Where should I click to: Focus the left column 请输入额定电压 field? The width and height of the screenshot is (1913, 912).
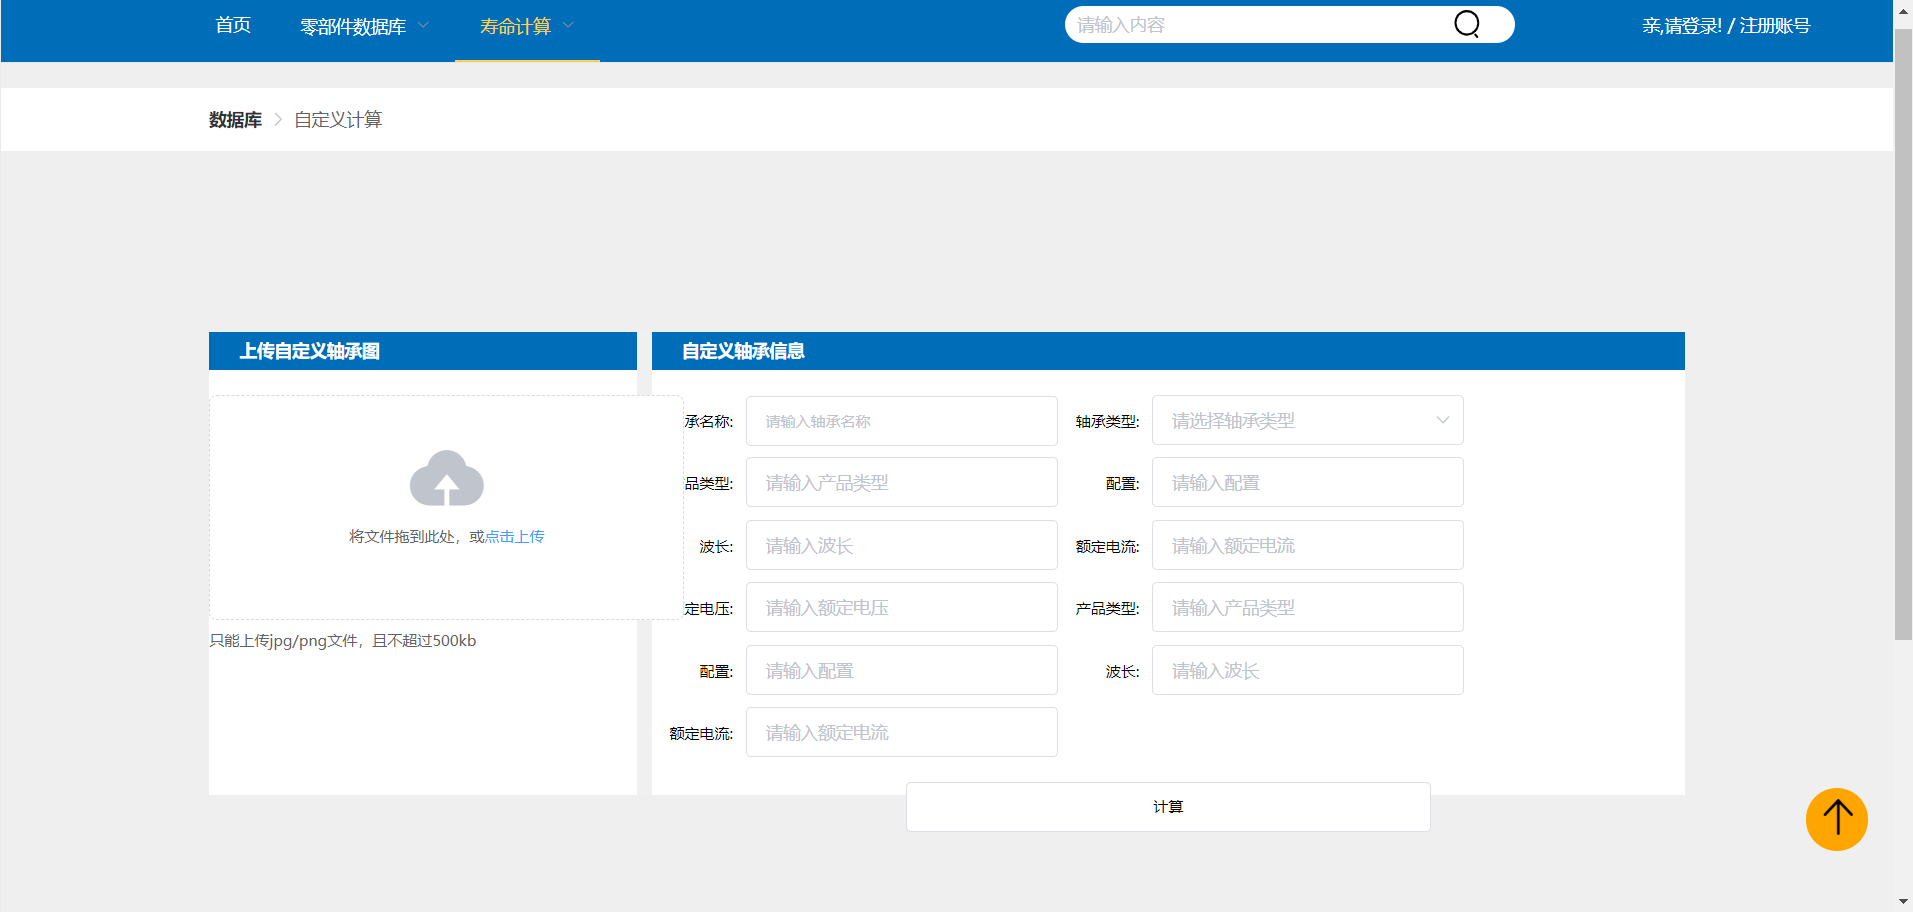click(x=901, y=608)
